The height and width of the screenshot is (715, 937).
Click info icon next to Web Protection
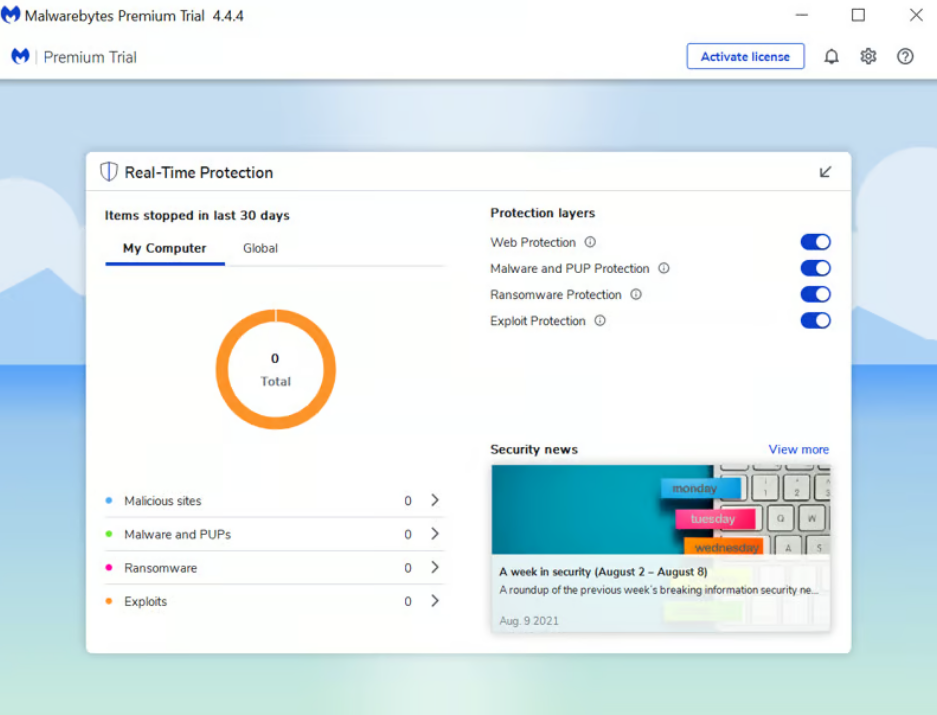[590, 242]
